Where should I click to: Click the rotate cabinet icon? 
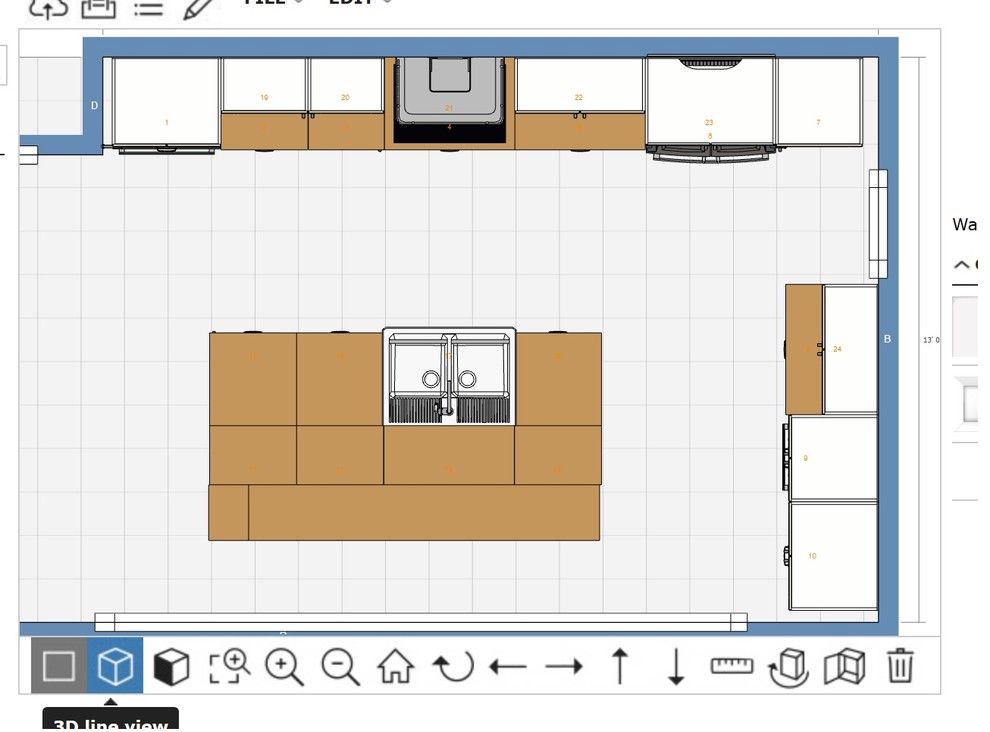point(789,667)
